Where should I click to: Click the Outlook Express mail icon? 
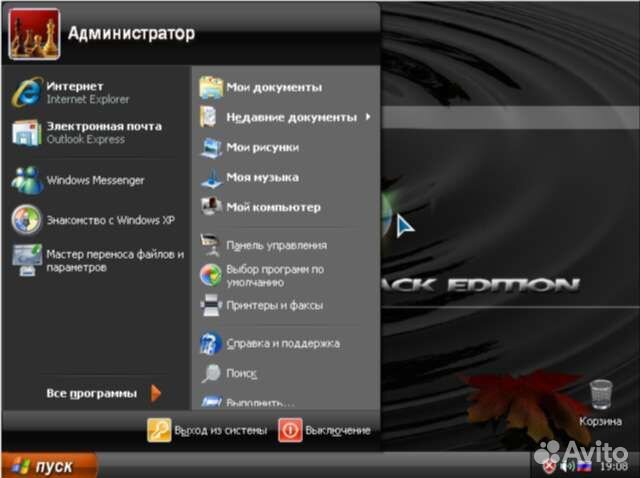(x=27, y=133)
